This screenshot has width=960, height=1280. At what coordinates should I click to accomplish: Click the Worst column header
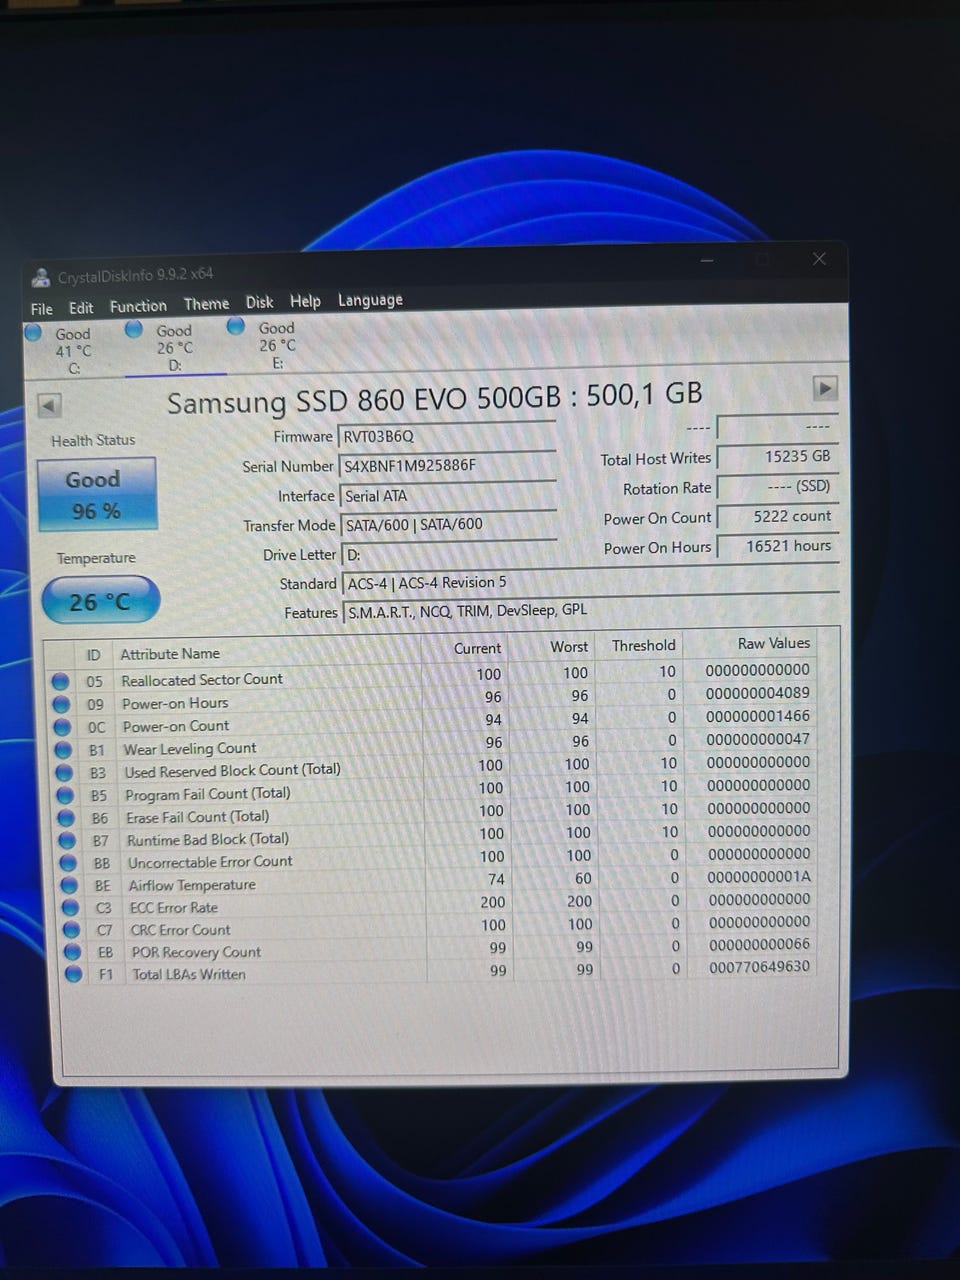[x=569, y=647]
